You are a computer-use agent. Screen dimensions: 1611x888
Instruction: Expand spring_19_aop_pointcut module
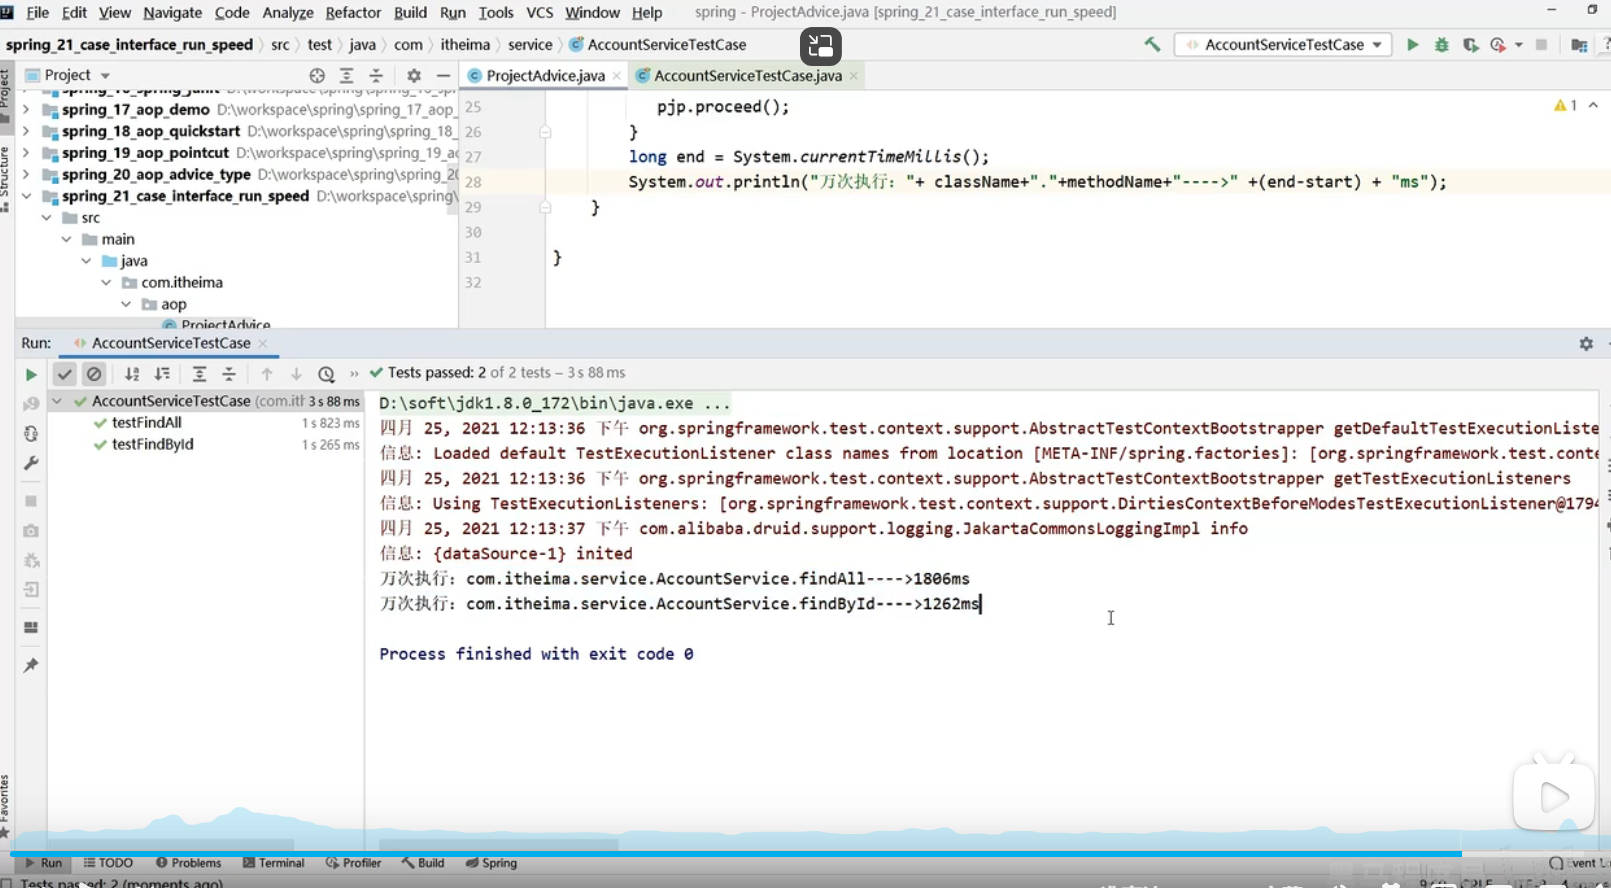(x=26, y=153)
